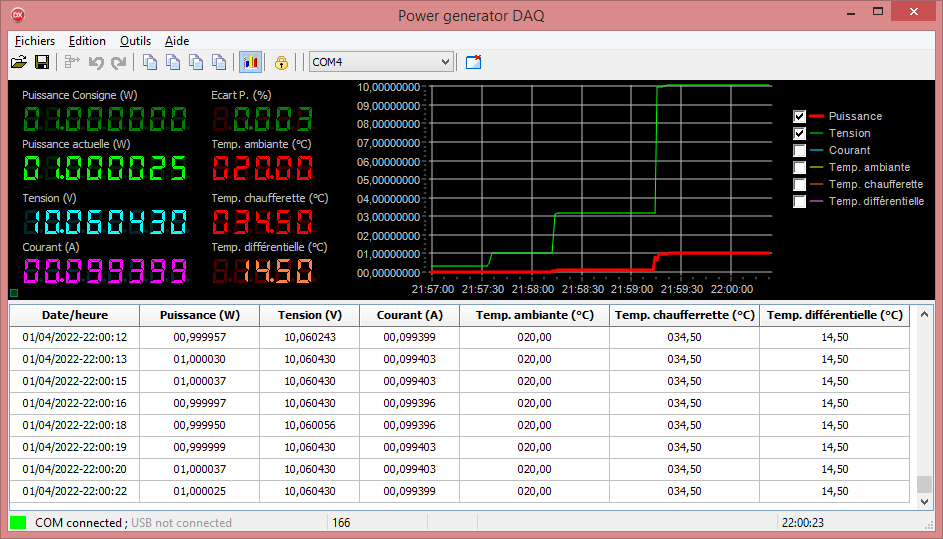Click the copy icon right after redo

coord(150,62)
